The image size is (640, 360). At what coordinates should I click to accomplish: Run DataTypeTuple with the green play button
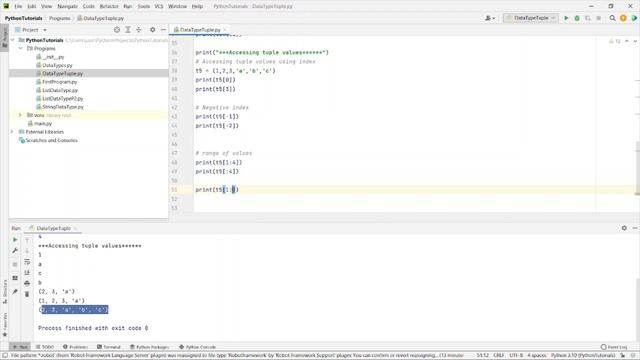[x=566, y=18]
